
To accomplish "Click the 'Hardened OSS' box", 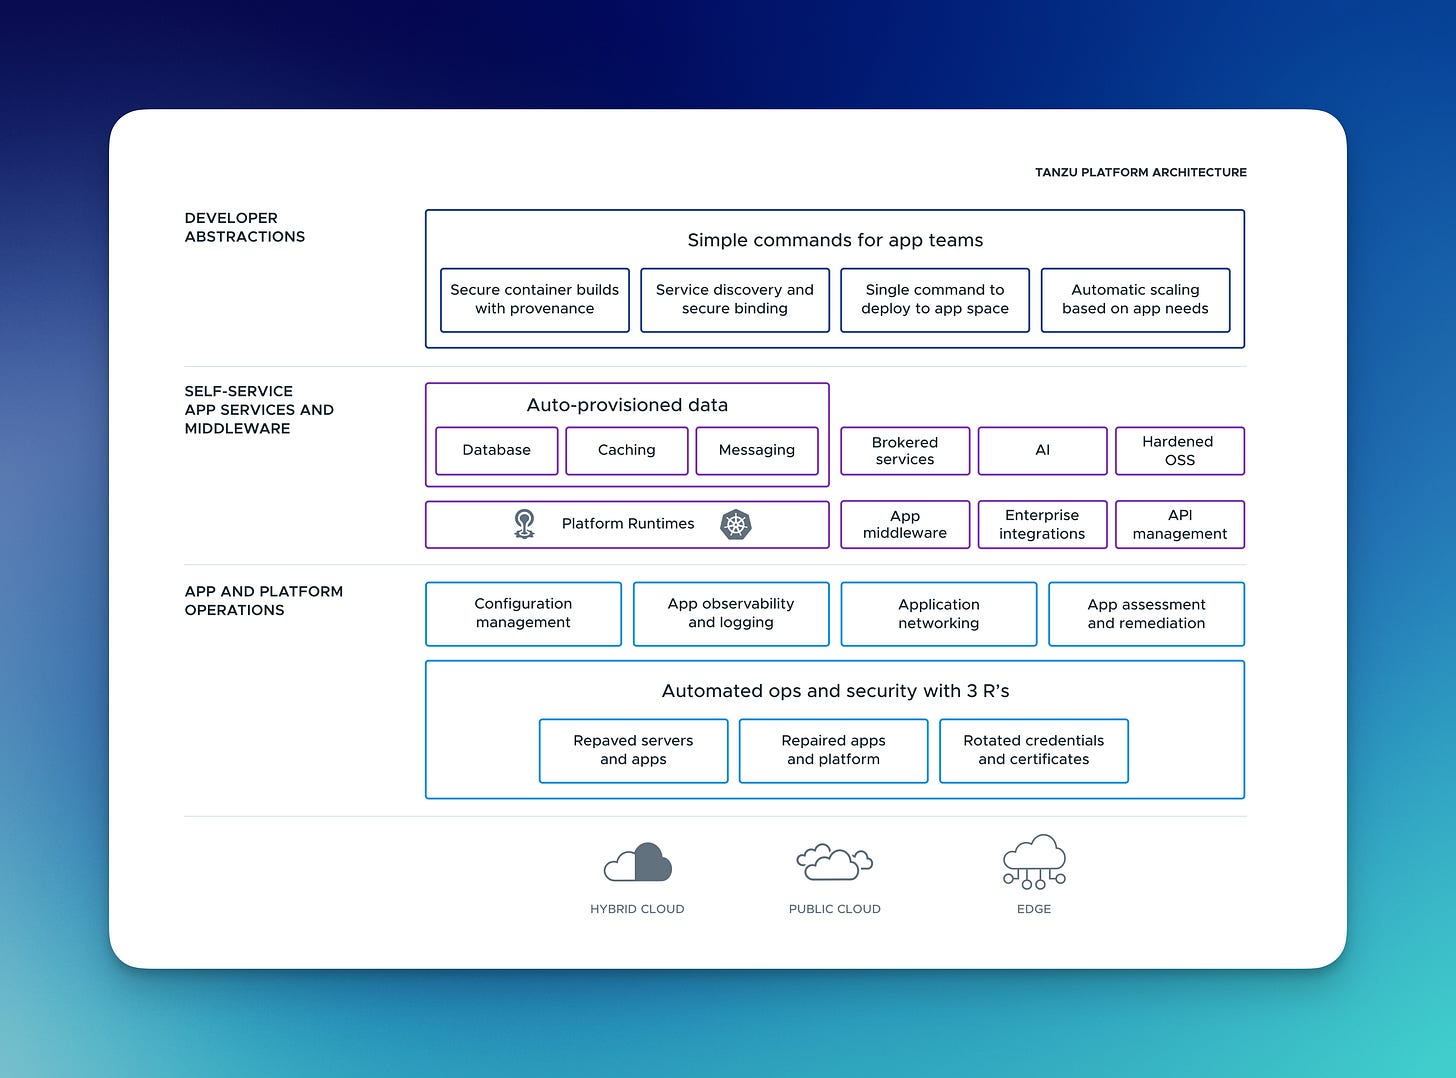I will 1180,451.
